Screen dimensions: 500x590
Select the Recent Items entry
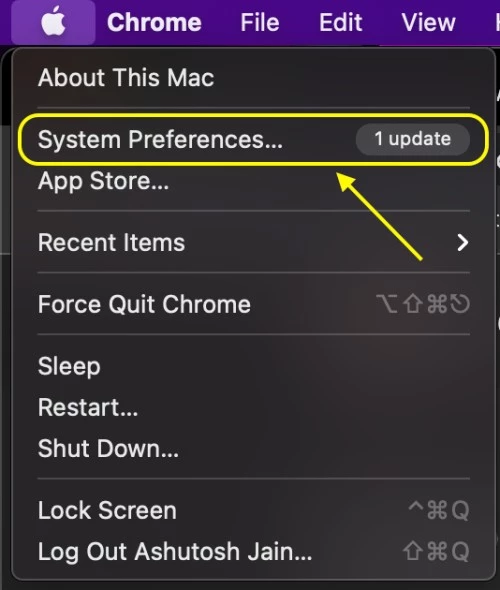pos(254,242)
